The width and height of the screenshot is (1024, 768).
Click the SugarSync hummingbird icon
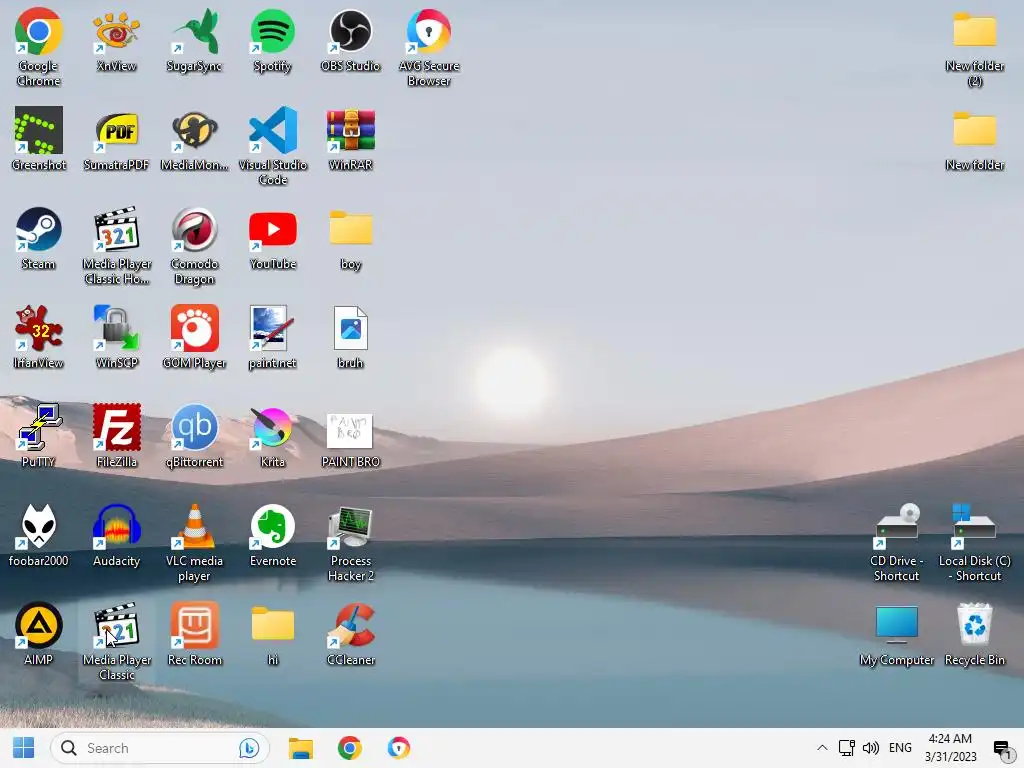[x=195, y=31]
